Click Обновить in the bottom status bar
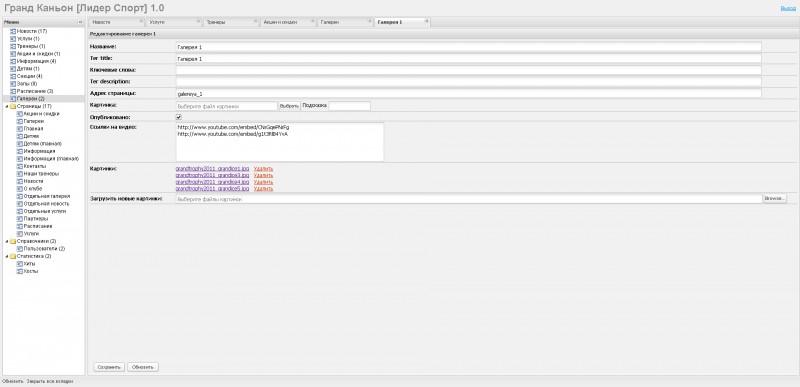Image resolution: width=800 pixels, height=387 pixels. click(13, 381)
